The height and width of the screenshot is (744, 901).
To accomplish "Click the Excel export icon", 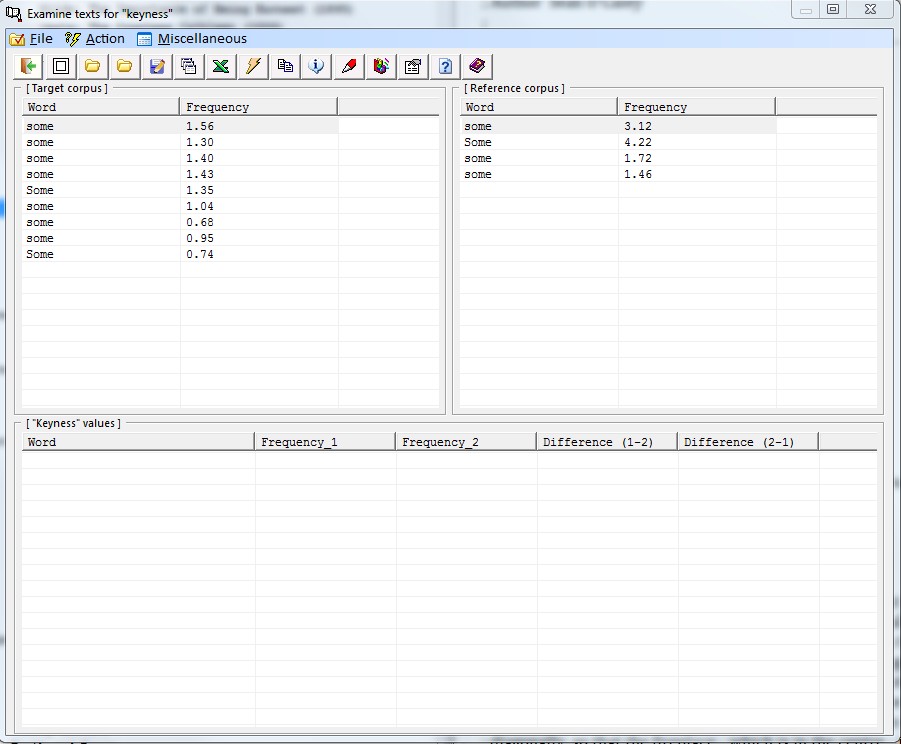I will click(x=221, y=66).
